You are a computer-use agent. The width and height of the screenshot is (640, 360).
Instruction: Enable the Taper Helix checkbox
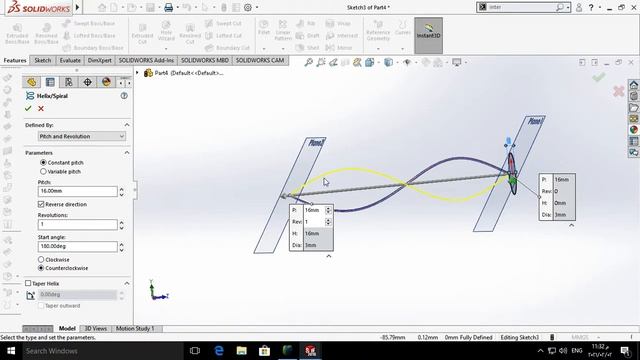tap(28, 283)
